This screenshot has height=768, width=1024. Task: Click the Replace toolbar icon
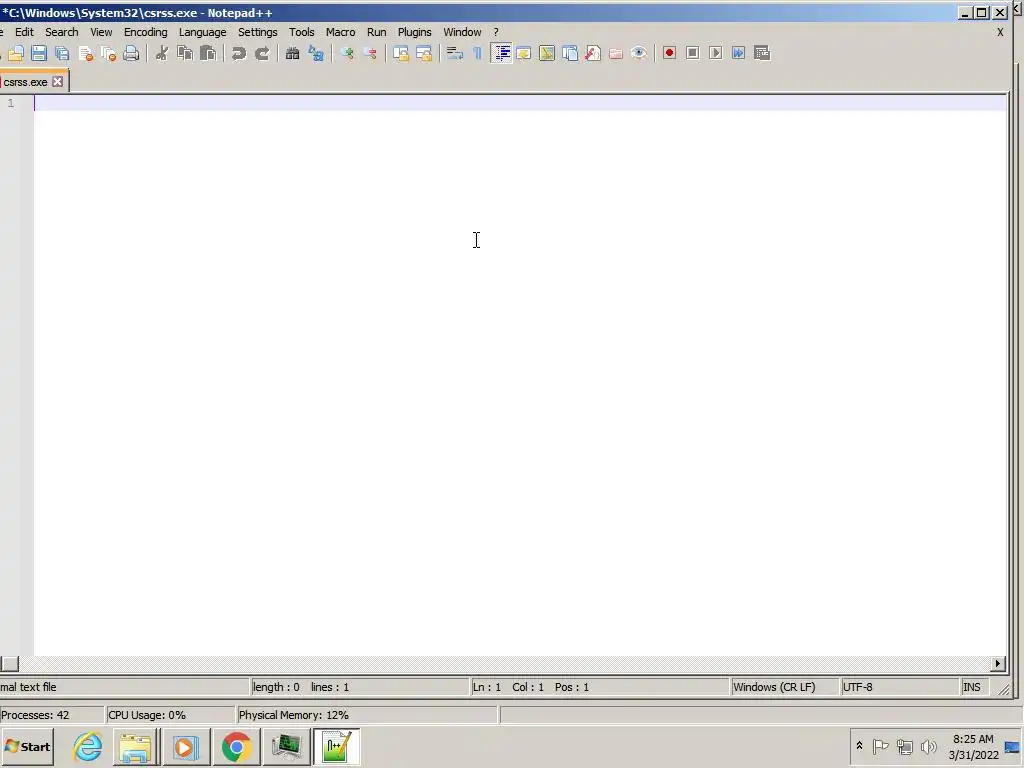pyautogui.click(x=316, y=53)
